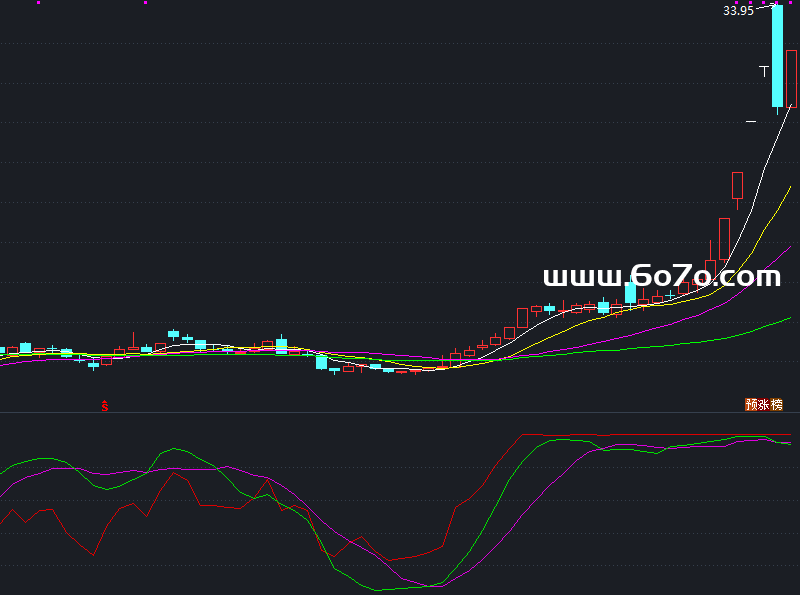800x595 pixels.
Task: Select the green moving average line
Action: 700,342
